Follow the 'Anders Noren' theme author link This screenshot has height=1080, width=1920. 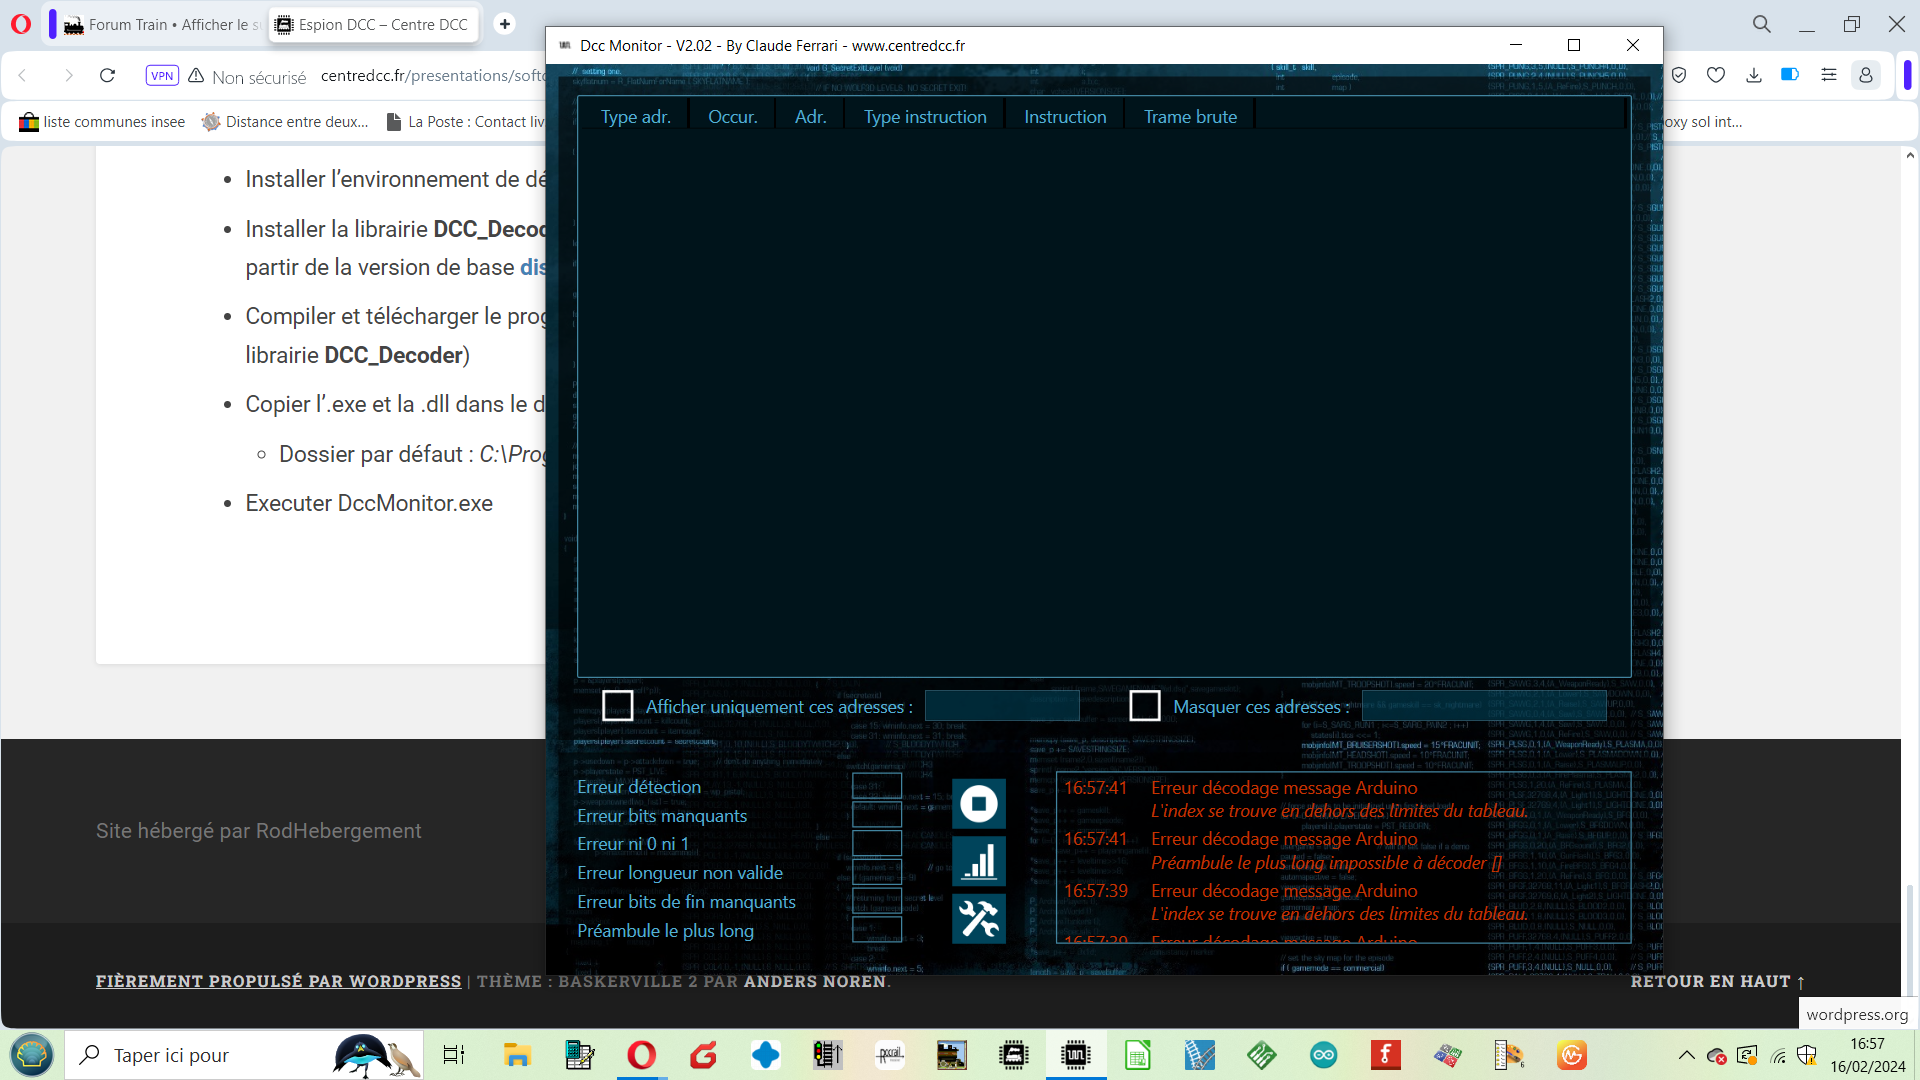pyautogui.click(x=815, y=981)
